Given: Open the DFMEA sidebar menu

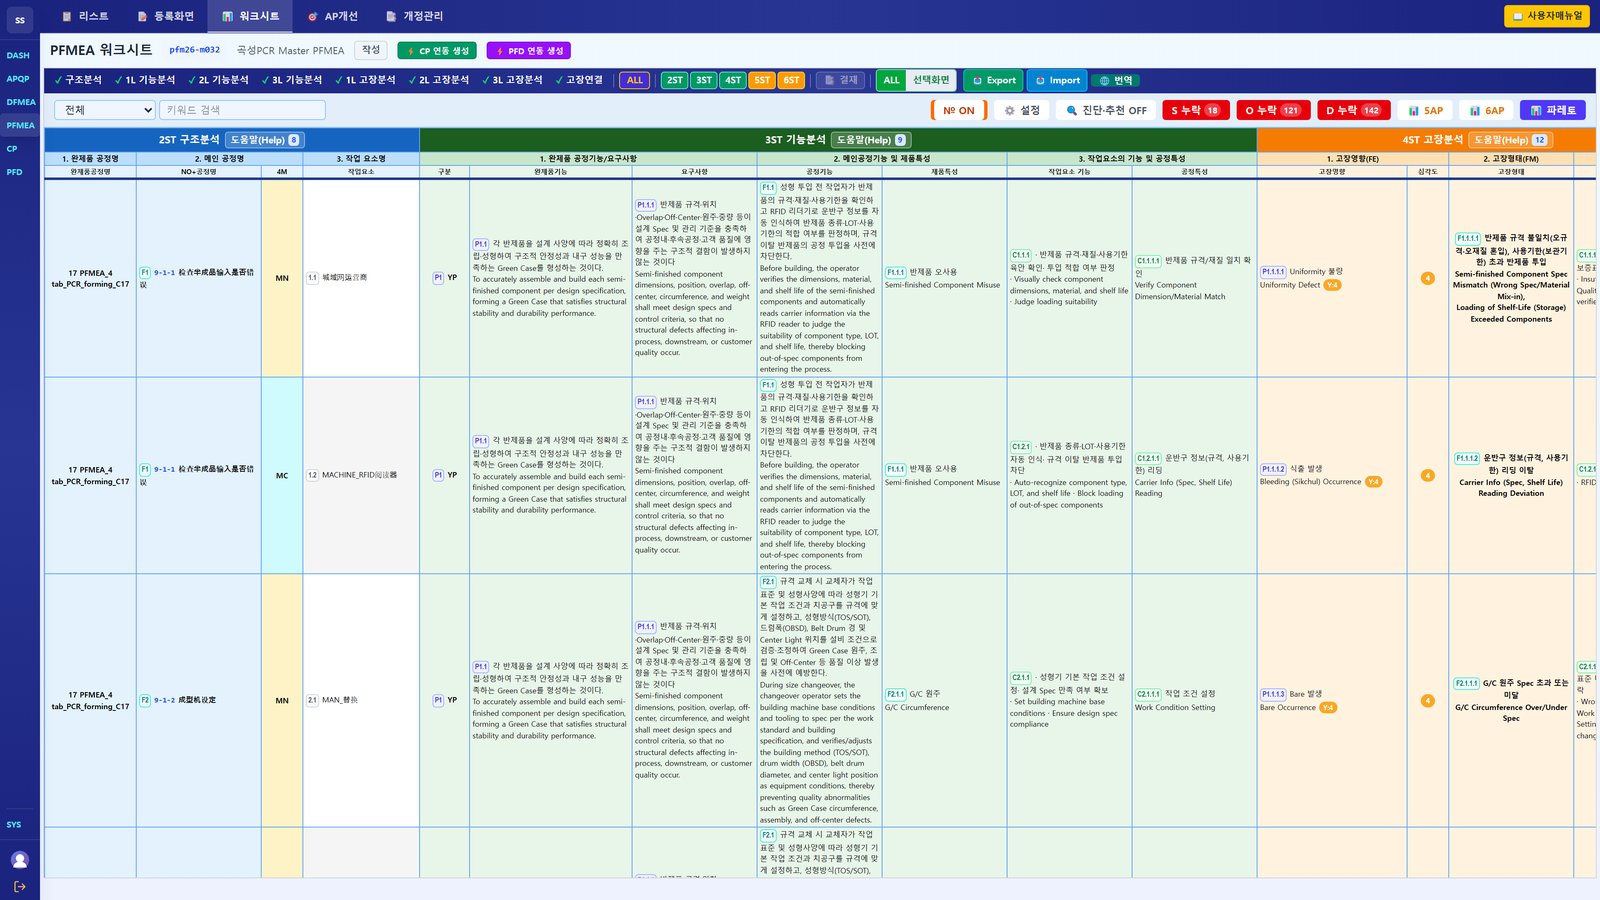Looking at the screenshot, I should coord(21,102).
